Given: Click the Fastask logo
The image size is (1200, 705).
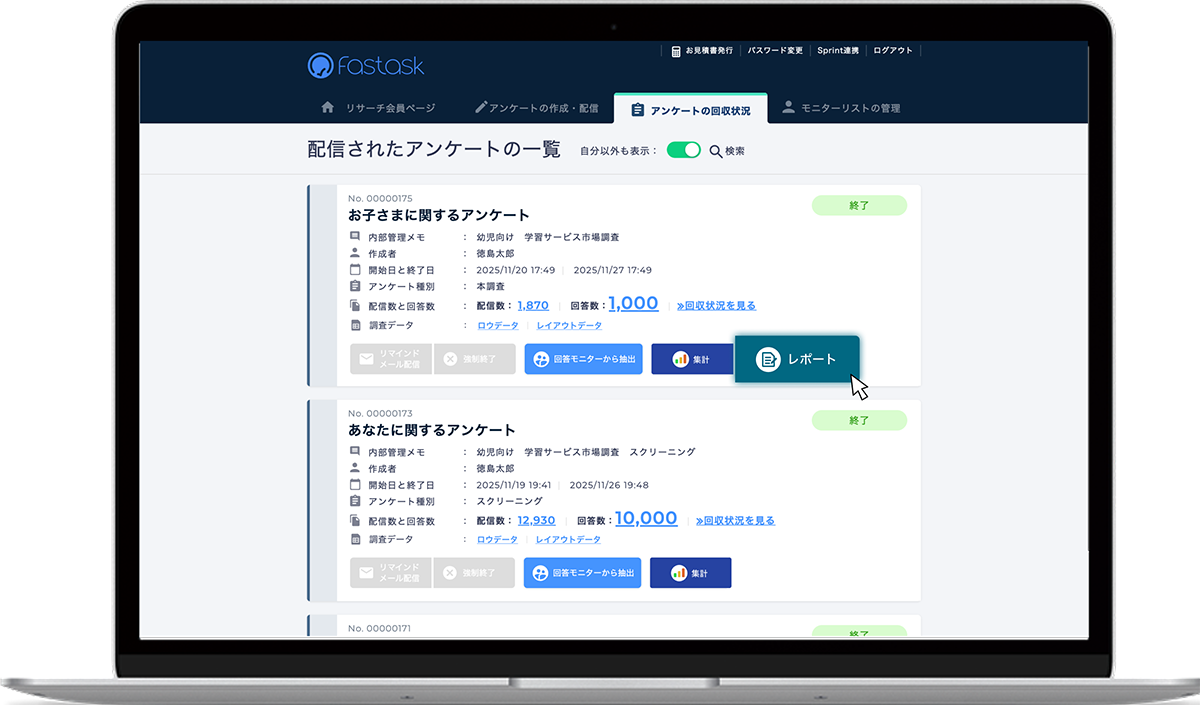Looking at the screenshot, I should pos(365,64).
